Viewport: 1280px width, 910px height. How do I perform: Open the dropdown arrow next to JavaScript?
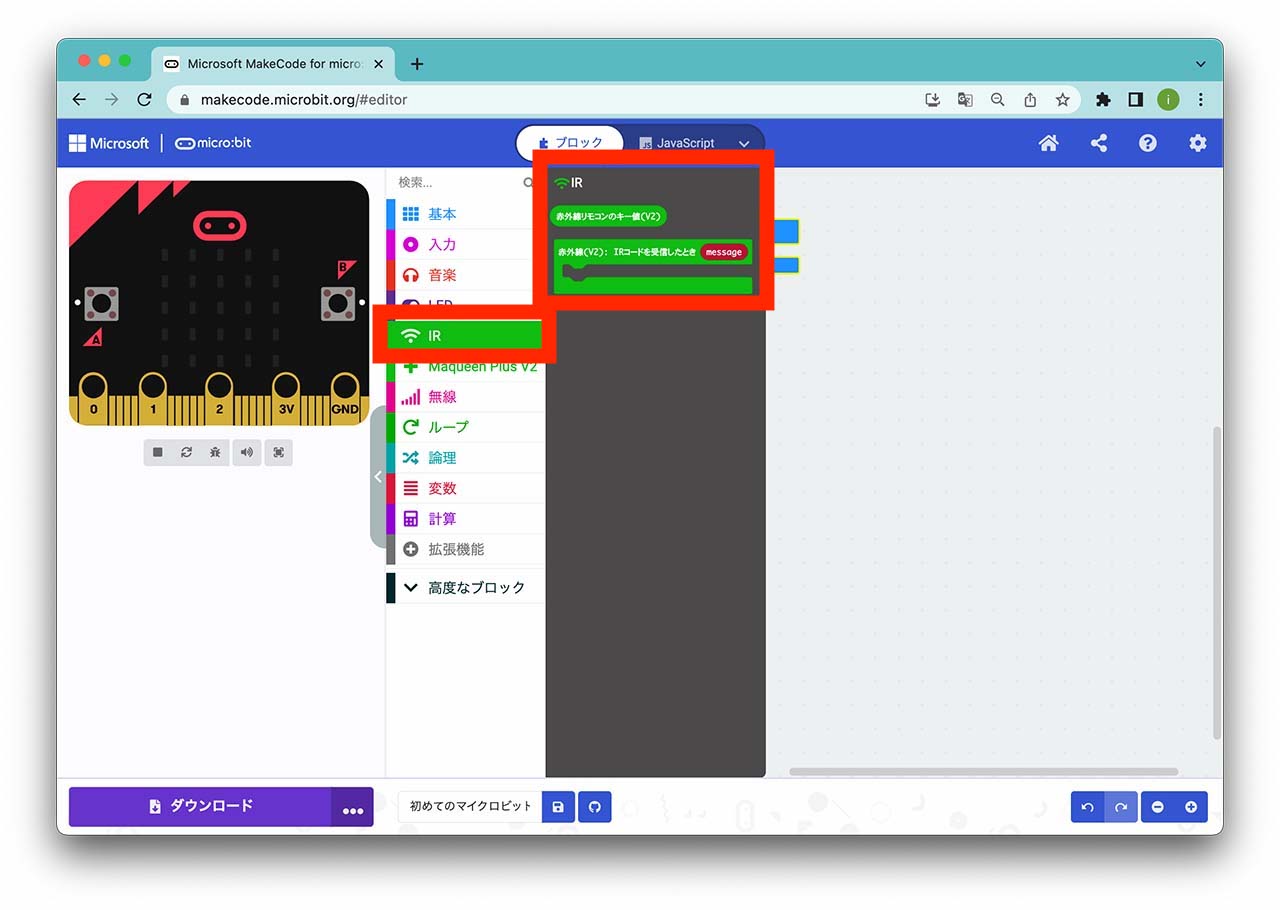[744, 143]
